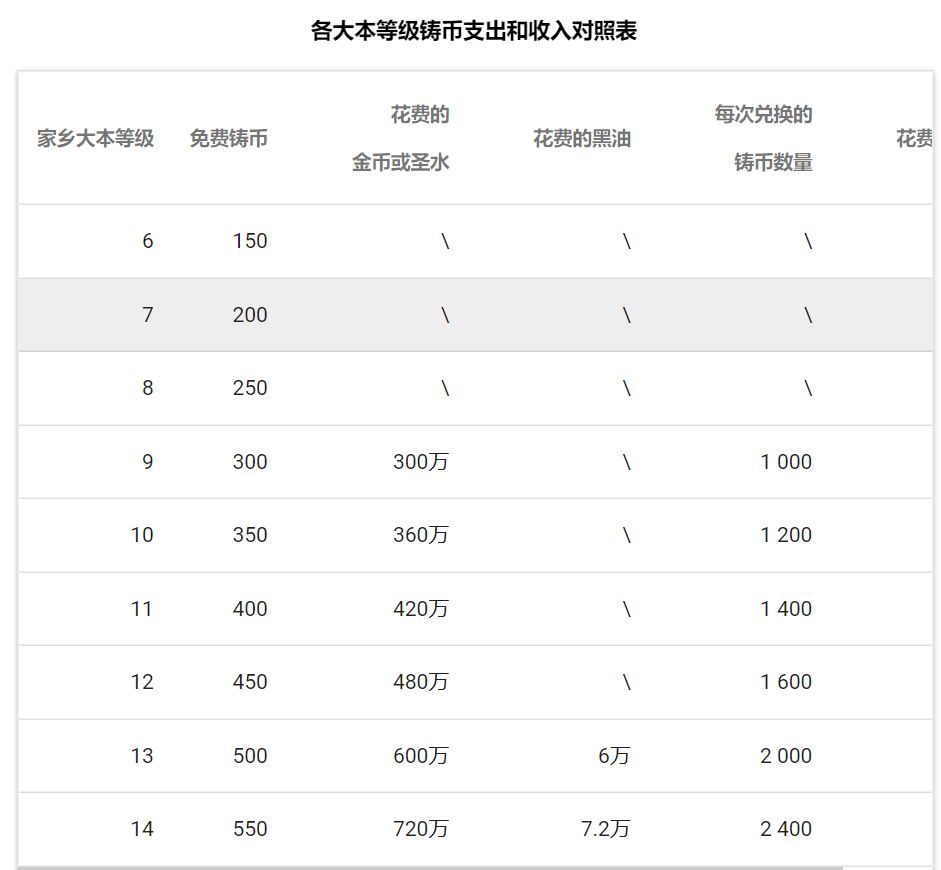Click the table title 各大本等级铸币支出和收入对照表
Image resolution: width=941 pixels, height=870 pixels.
473,31
